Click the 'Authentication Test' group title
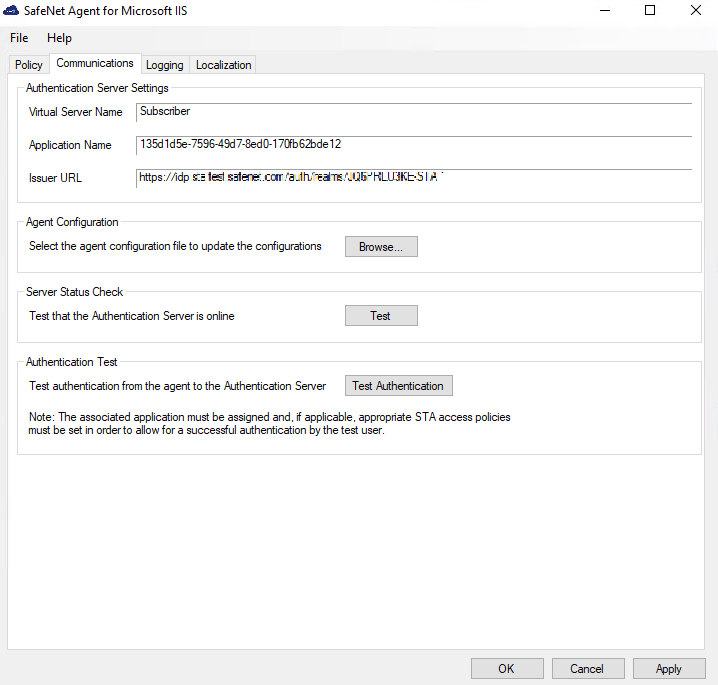 click(x=71, y=362)
